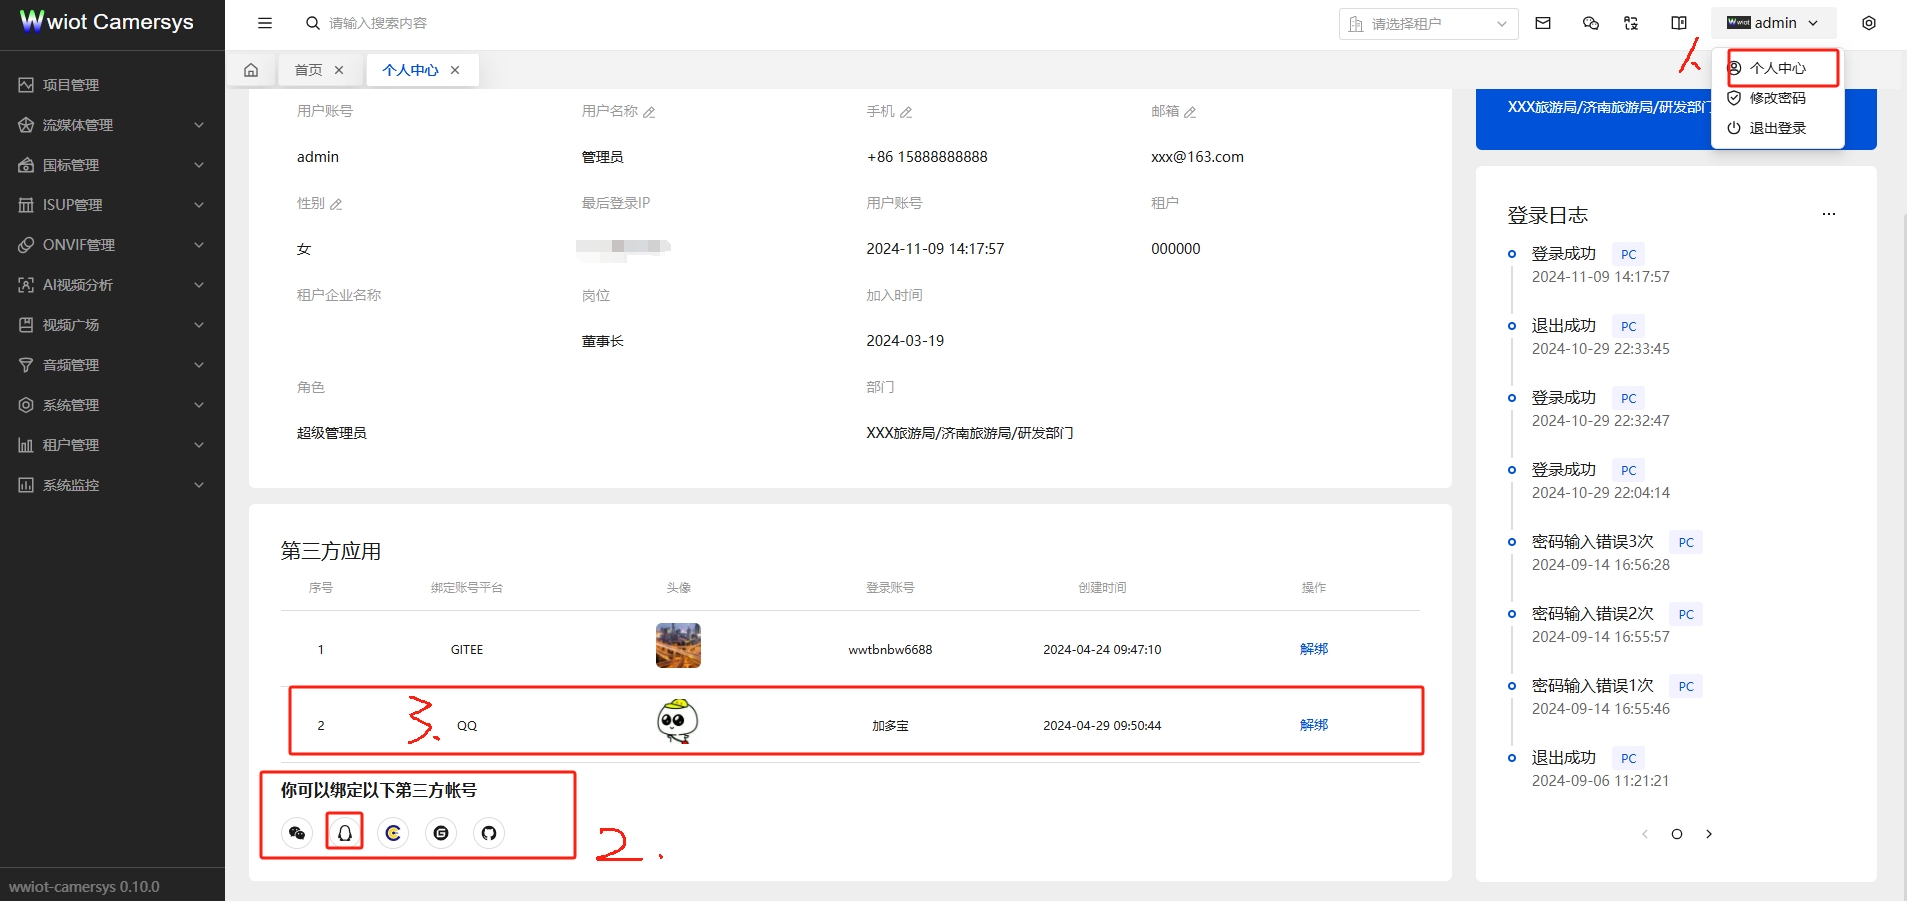Click 退出登录 in the user menu
This screenshot has width=1907, height=901.
(x=1777, y=128)
